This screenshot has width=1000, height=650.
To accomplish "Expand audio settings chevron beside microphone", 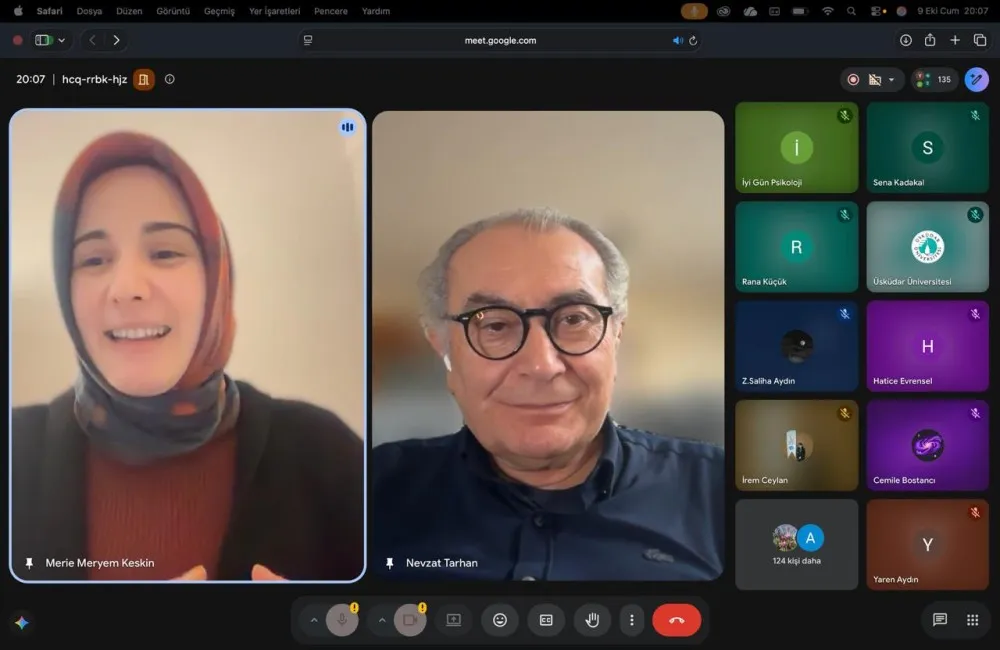I will tap(314, 620).
